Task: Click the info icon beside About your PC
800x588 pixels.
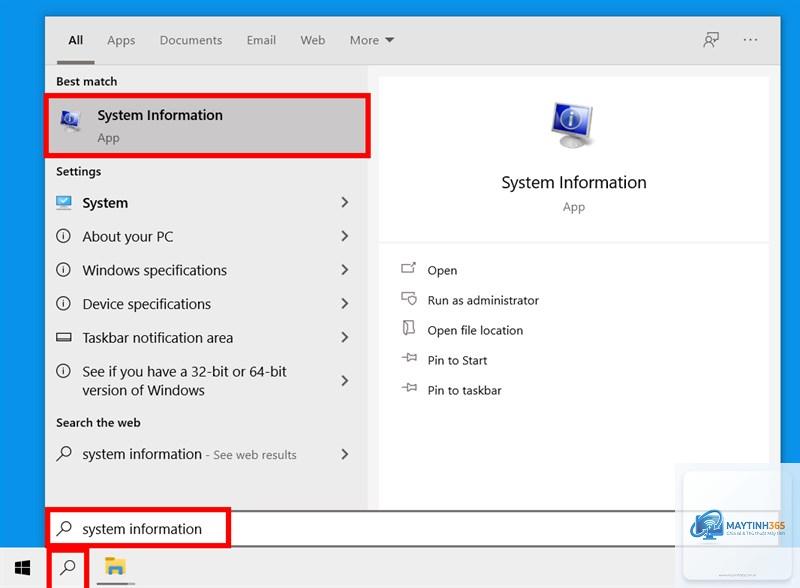Action: 63,236
